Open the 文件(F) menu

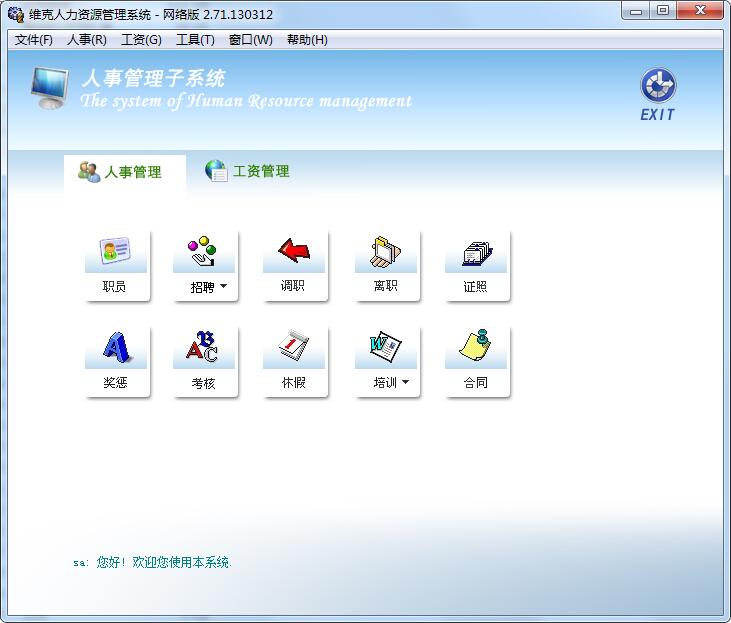[x=34, y=40]
